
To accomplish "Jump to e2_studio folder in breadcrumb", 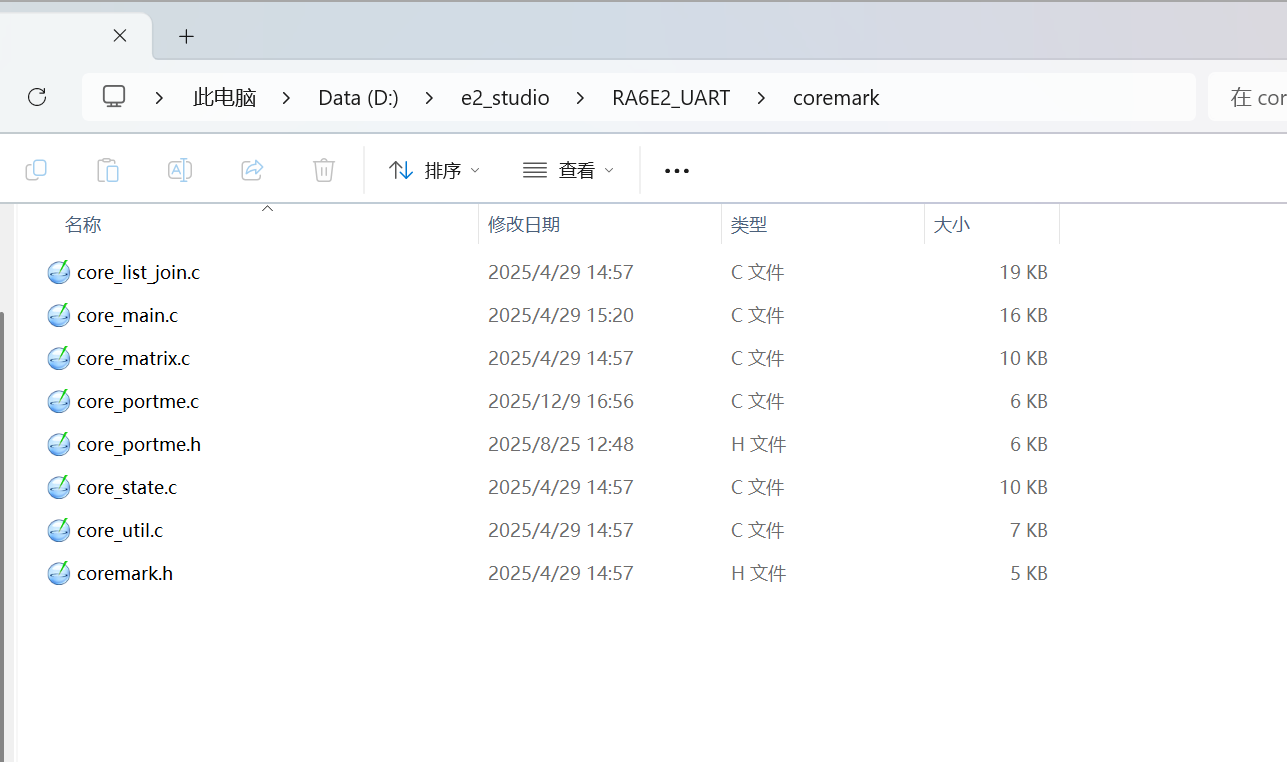I will [x=505, y=98].
